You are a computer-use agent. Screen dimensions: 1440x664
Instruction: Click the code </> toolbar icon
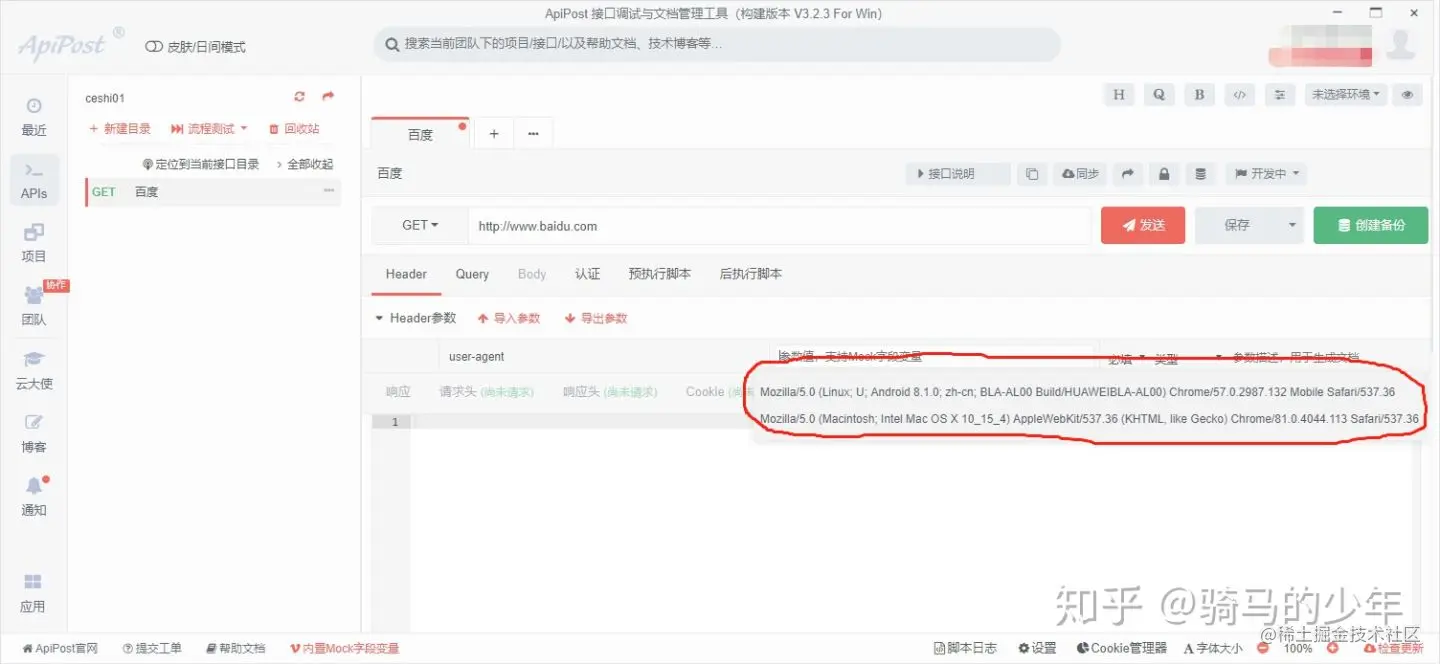1239,95
